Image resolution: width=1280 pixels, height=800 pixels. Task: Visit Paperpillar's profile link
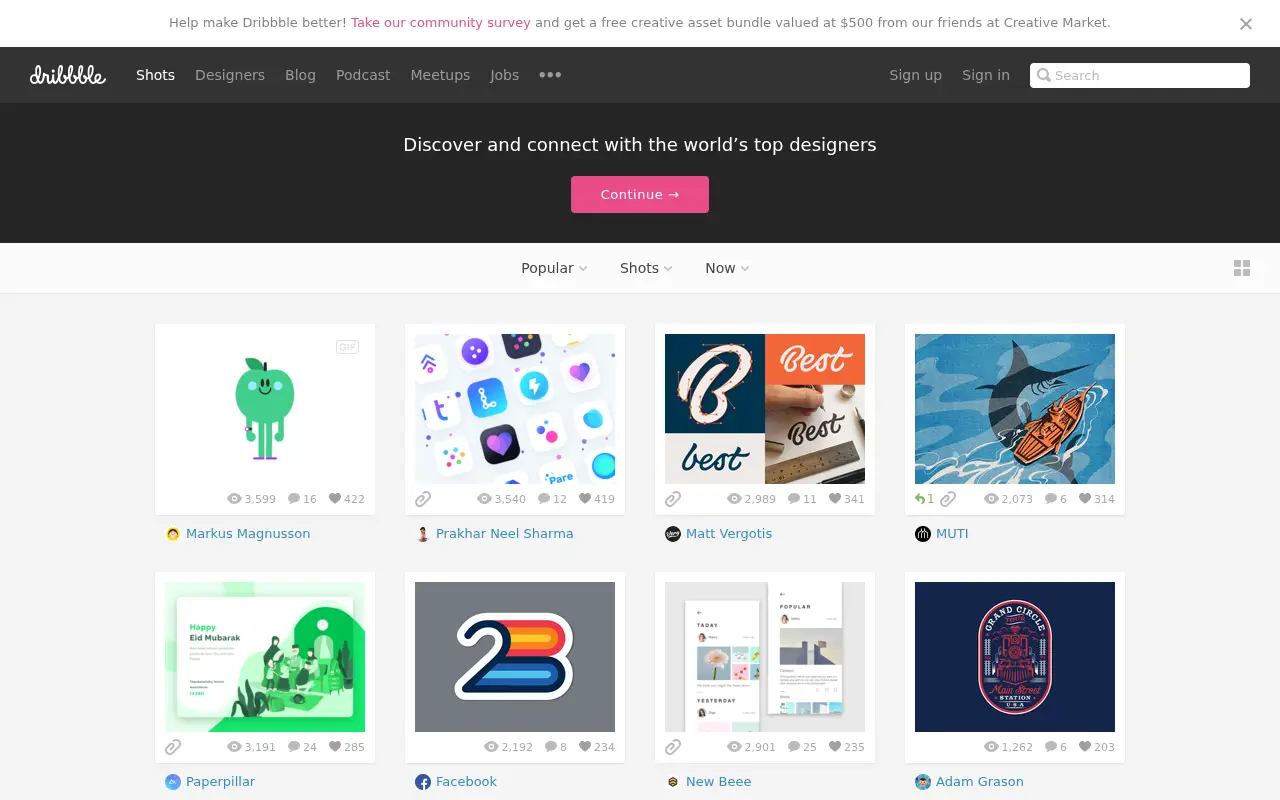pos(220,782)
